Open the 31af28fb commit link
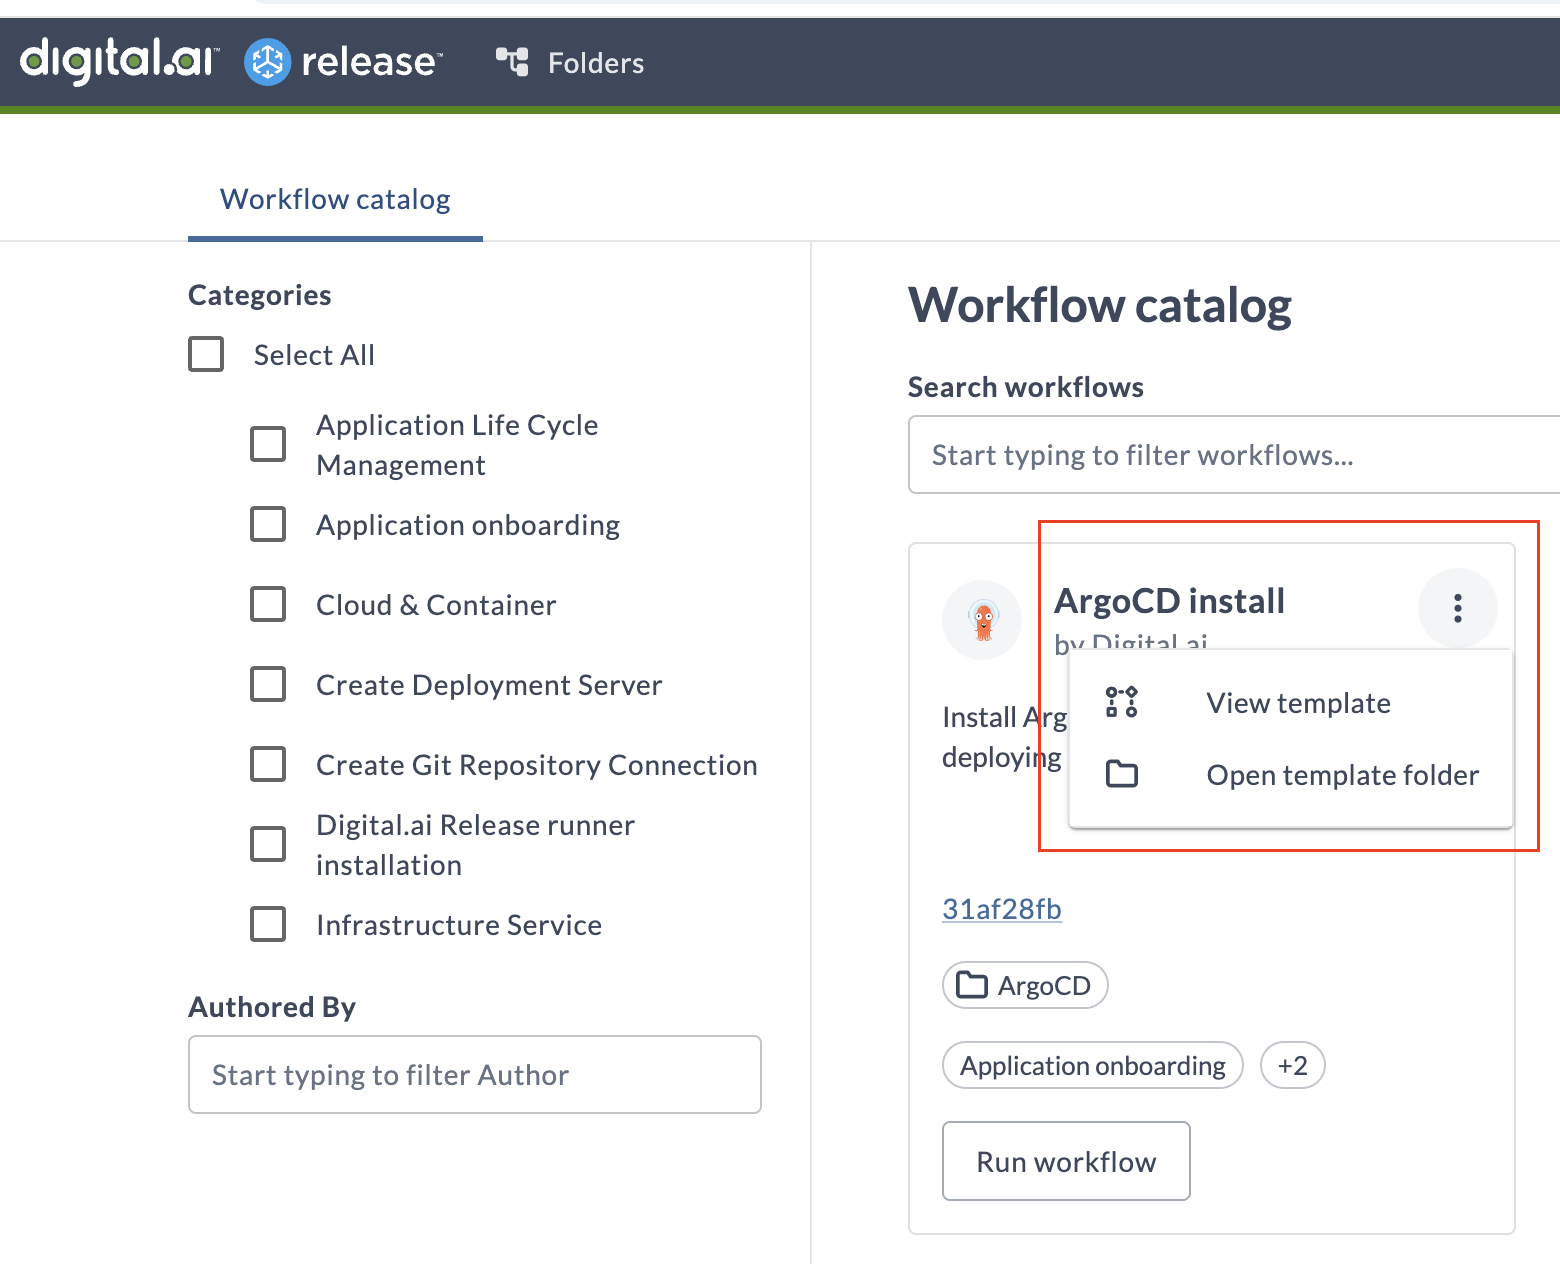 pyautogui.click(x=1001, y=909)
